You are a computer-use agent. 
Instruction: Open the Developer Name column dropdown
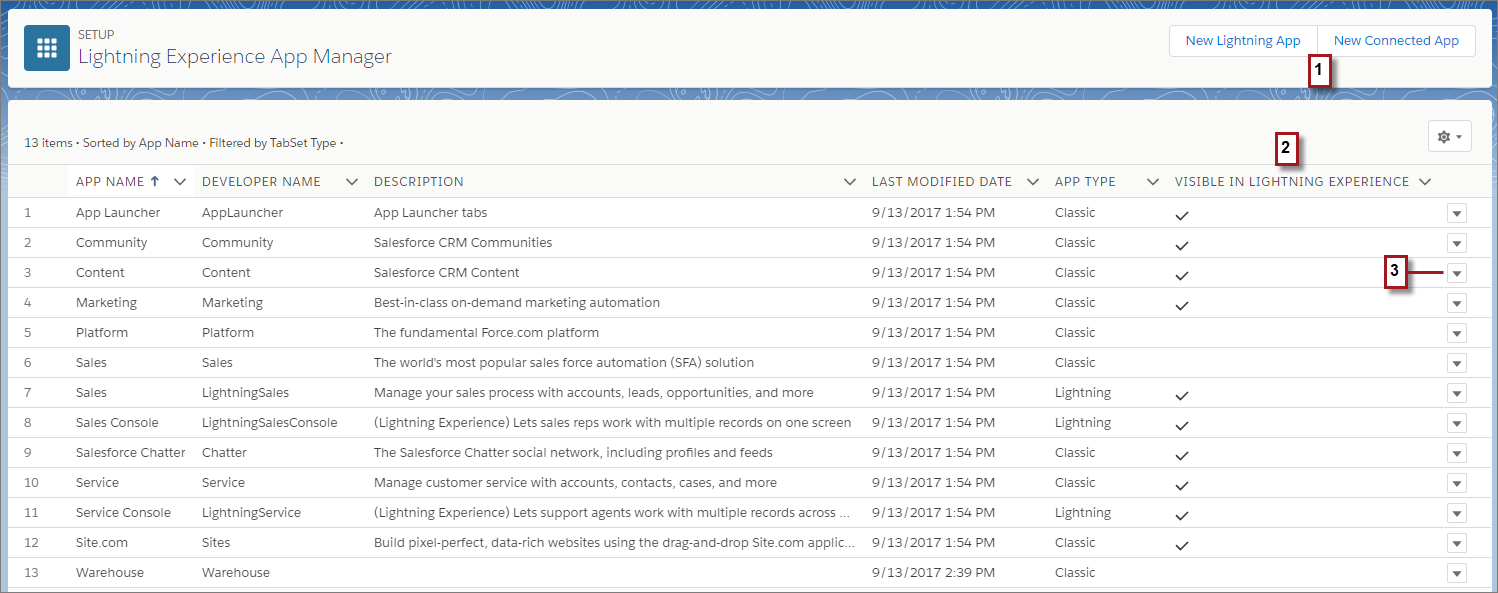click(x=351, y=181)
